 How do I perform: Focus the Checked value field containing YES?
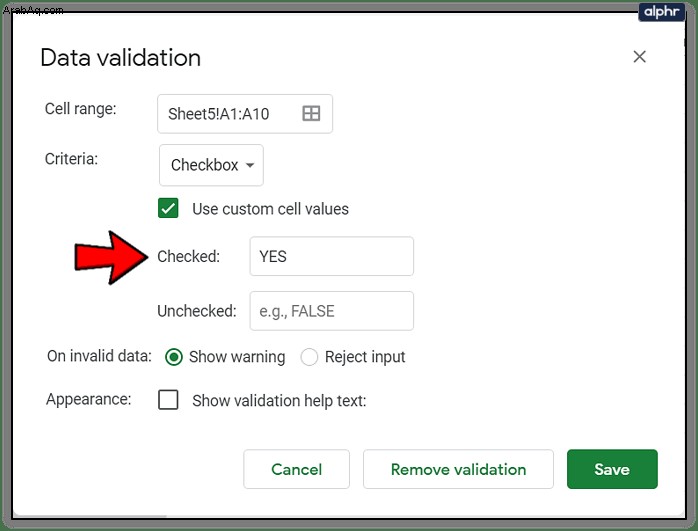point(332,256)
